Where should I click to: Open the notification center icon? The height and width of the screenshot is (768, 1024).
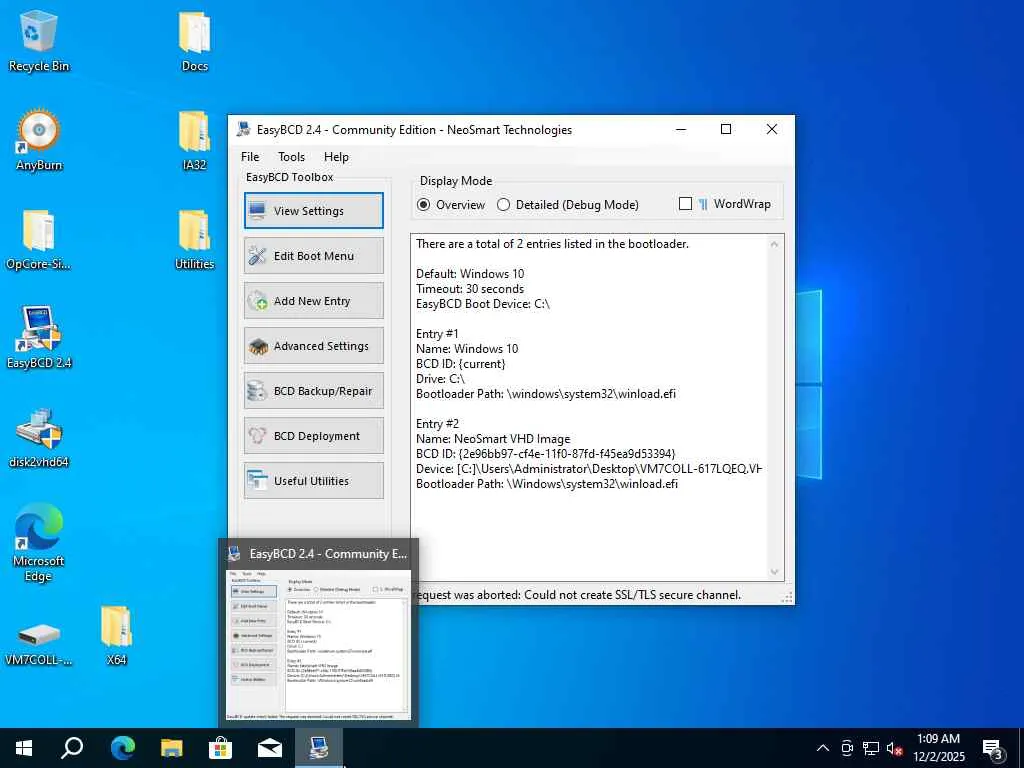992,748
